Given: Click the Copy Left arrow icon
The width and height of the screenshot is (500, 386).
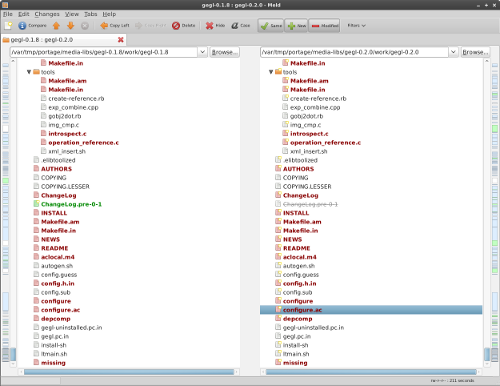Looking at the screenshot, I should point(104,25).
